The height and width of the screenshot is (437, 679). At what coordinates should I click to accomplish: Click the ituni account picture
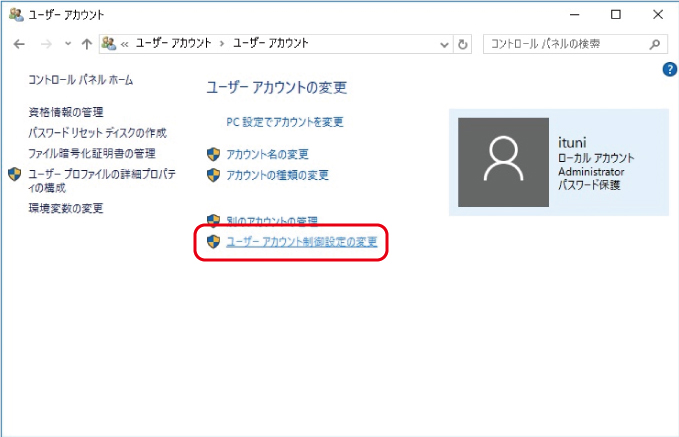pyautogui.click(x=503, y=162)
